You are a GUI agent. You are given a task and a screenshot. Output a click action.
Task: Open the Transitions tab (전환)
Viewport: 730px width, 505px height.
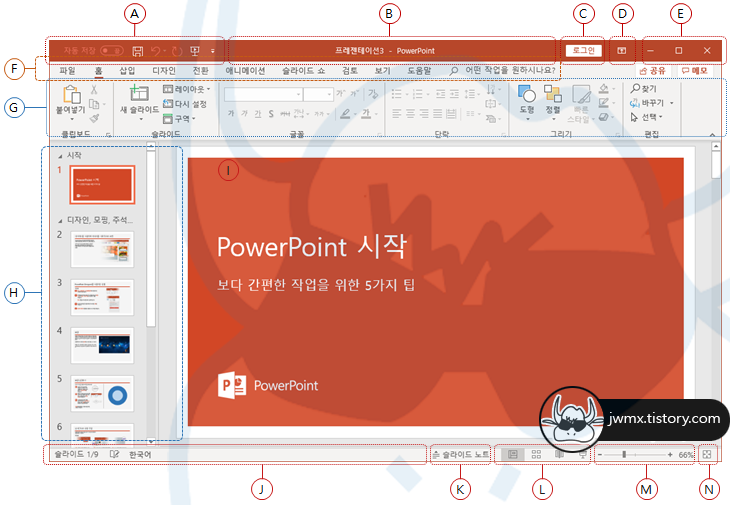coord(201,70)
